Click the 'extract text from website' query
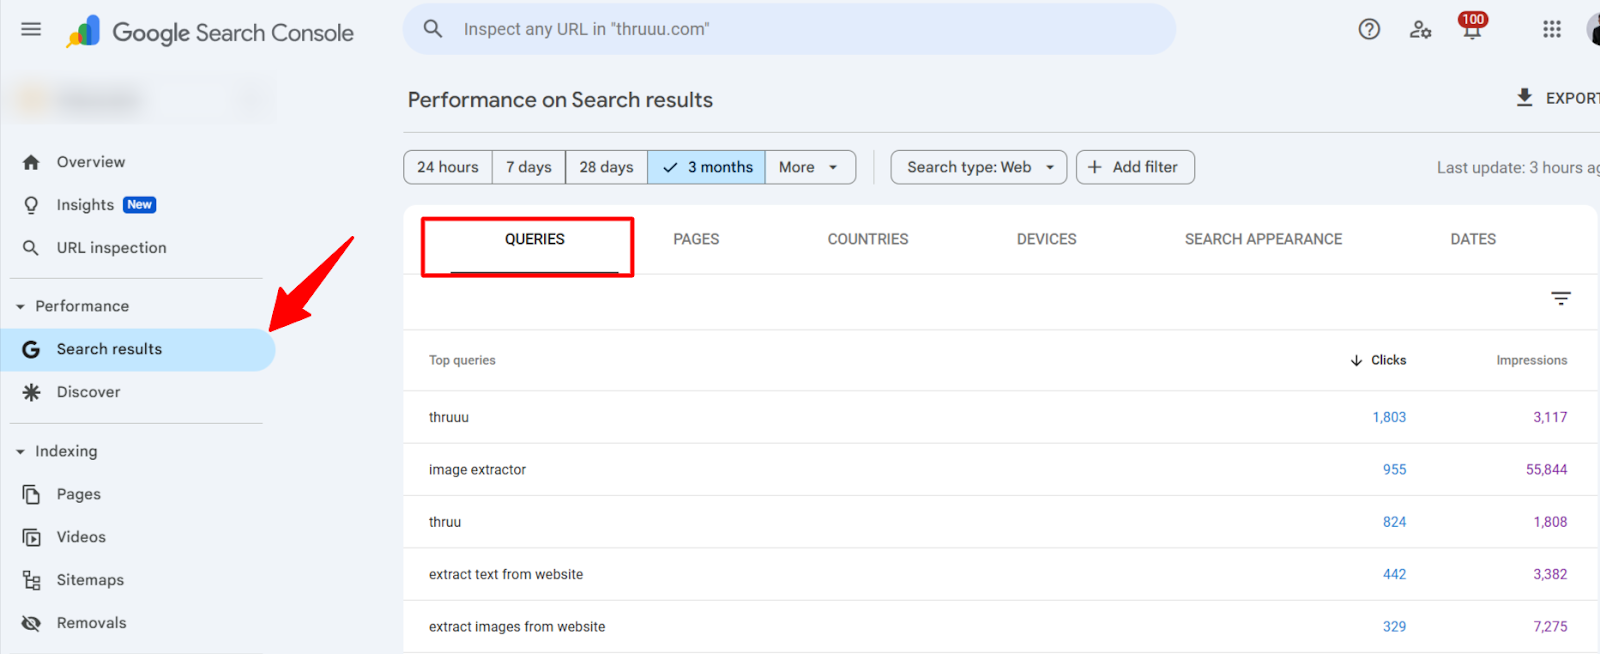The height and width of the screenshot is (654, 1600). click(x=506, y=574)
